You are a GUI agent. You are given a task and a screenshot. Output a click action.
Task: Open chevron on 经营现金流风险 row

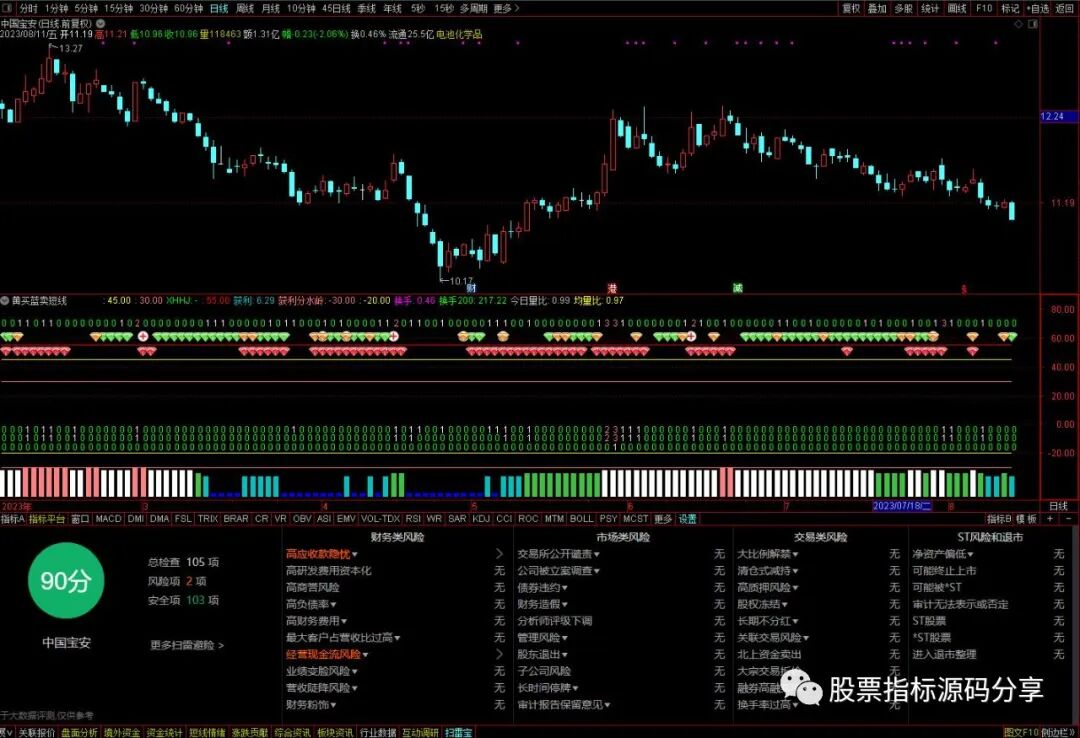pyautogui.click(x=499, y=655)
